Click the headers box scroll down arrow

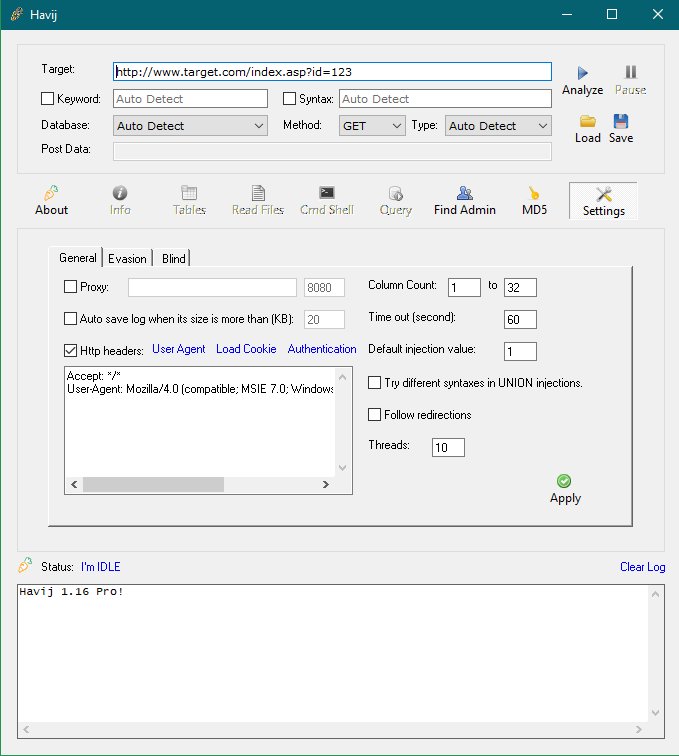pyautogui.click(x=342, y=467)
